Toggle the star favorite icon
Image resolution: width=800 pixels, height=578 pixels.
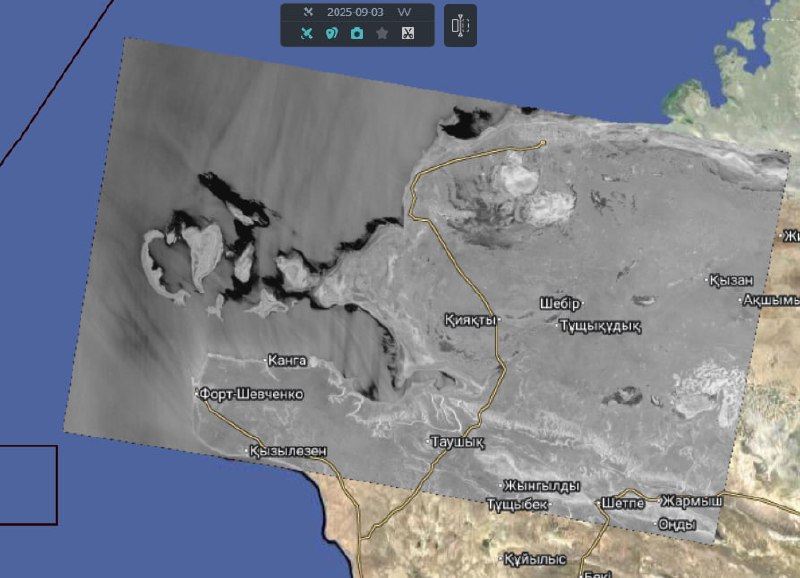pyautogui.click(x=382, y=33)
